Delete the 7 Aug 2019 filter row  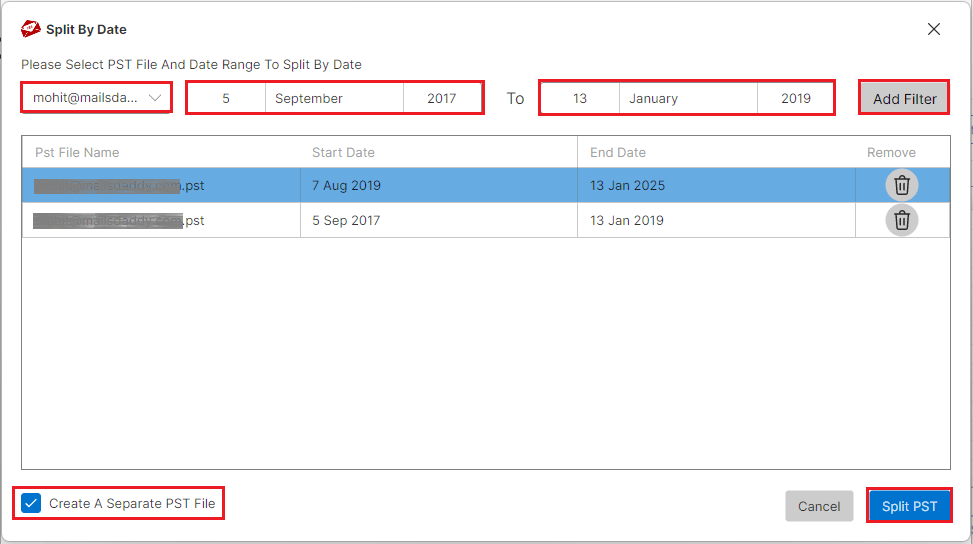coord(901,185)
